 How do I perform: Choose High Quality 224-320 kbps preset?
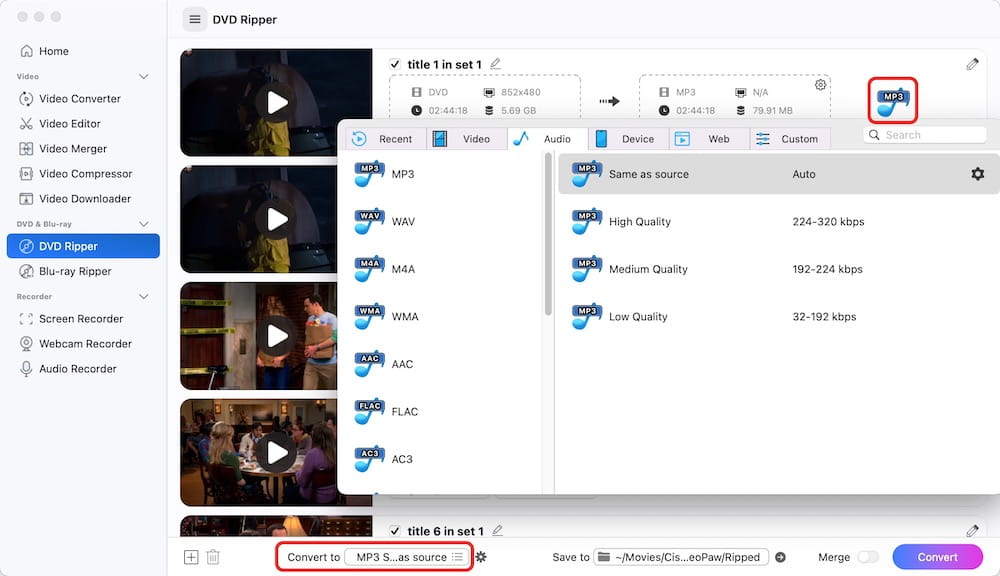(x=777, y=221)
